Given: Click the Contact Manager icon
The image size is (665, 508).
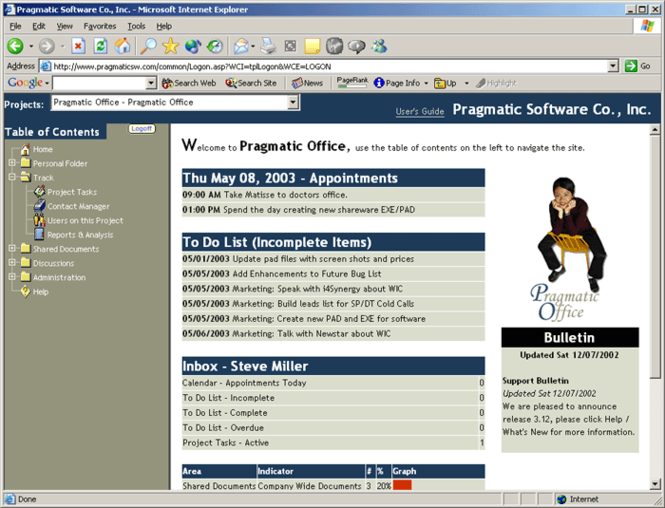Looking at the screenshot, I should pos(39,206).
